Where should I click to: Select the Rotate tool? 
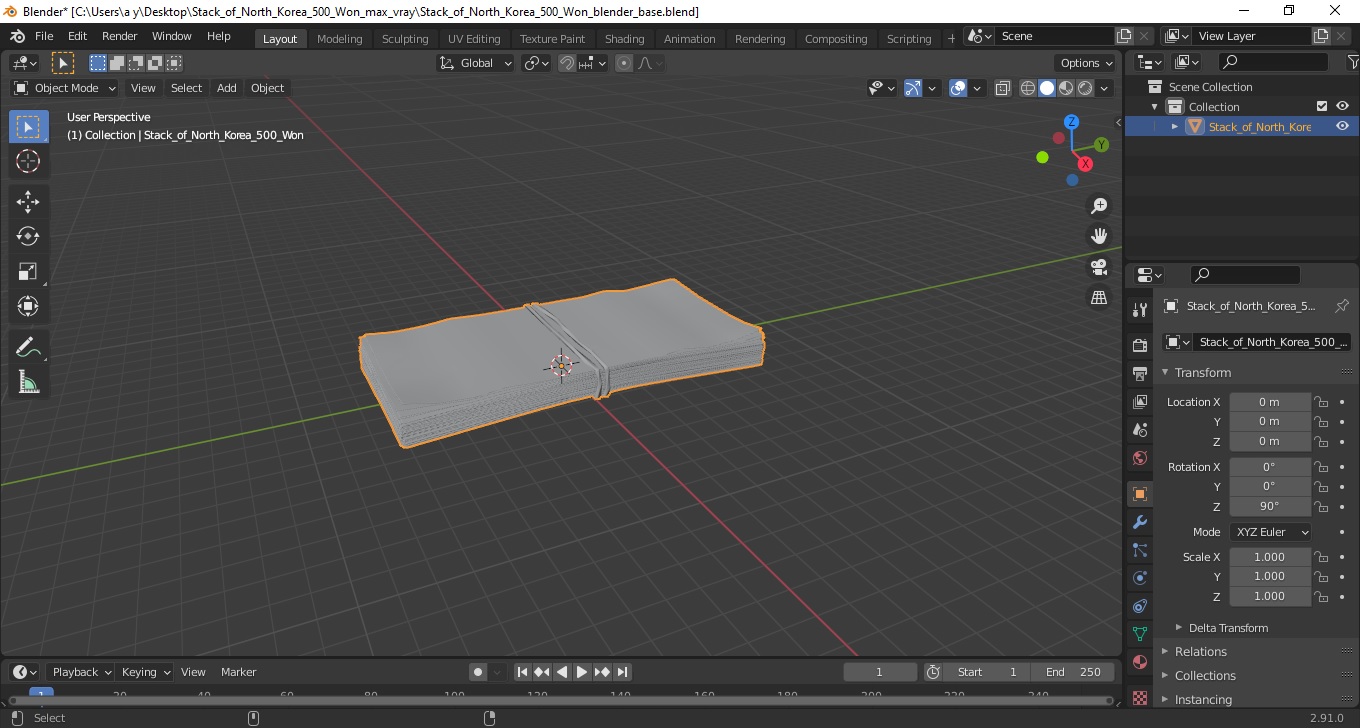28,236
